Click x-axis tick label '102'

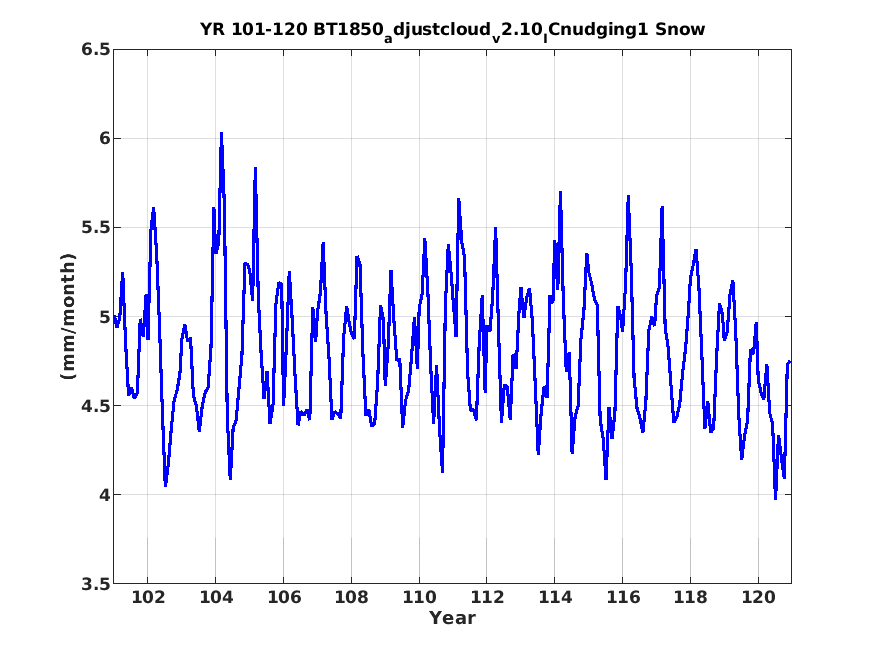148,597
